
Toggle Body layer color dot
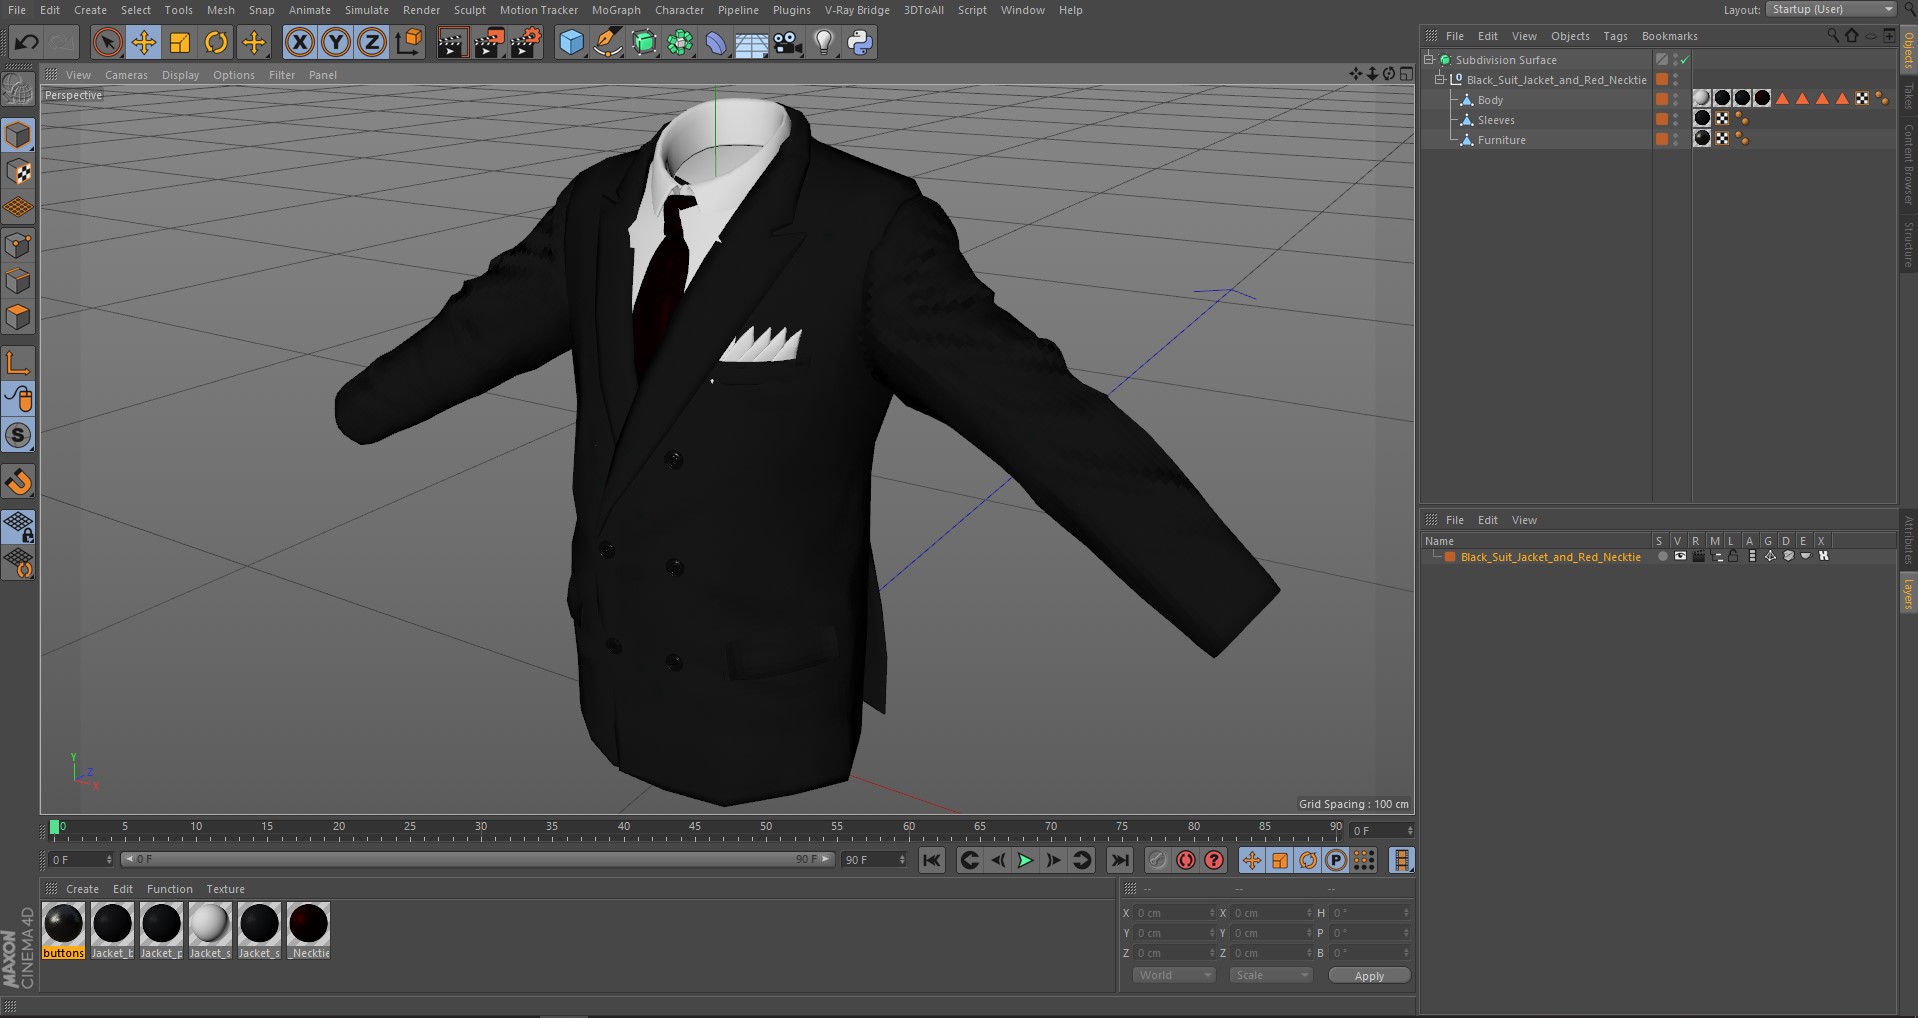1662,100
